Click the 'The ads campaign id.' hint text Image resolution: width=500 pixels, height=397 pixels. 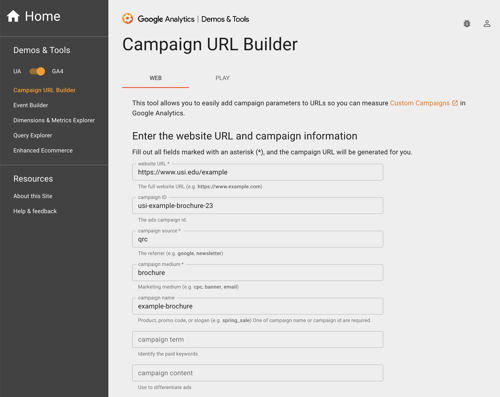(162, 220)
